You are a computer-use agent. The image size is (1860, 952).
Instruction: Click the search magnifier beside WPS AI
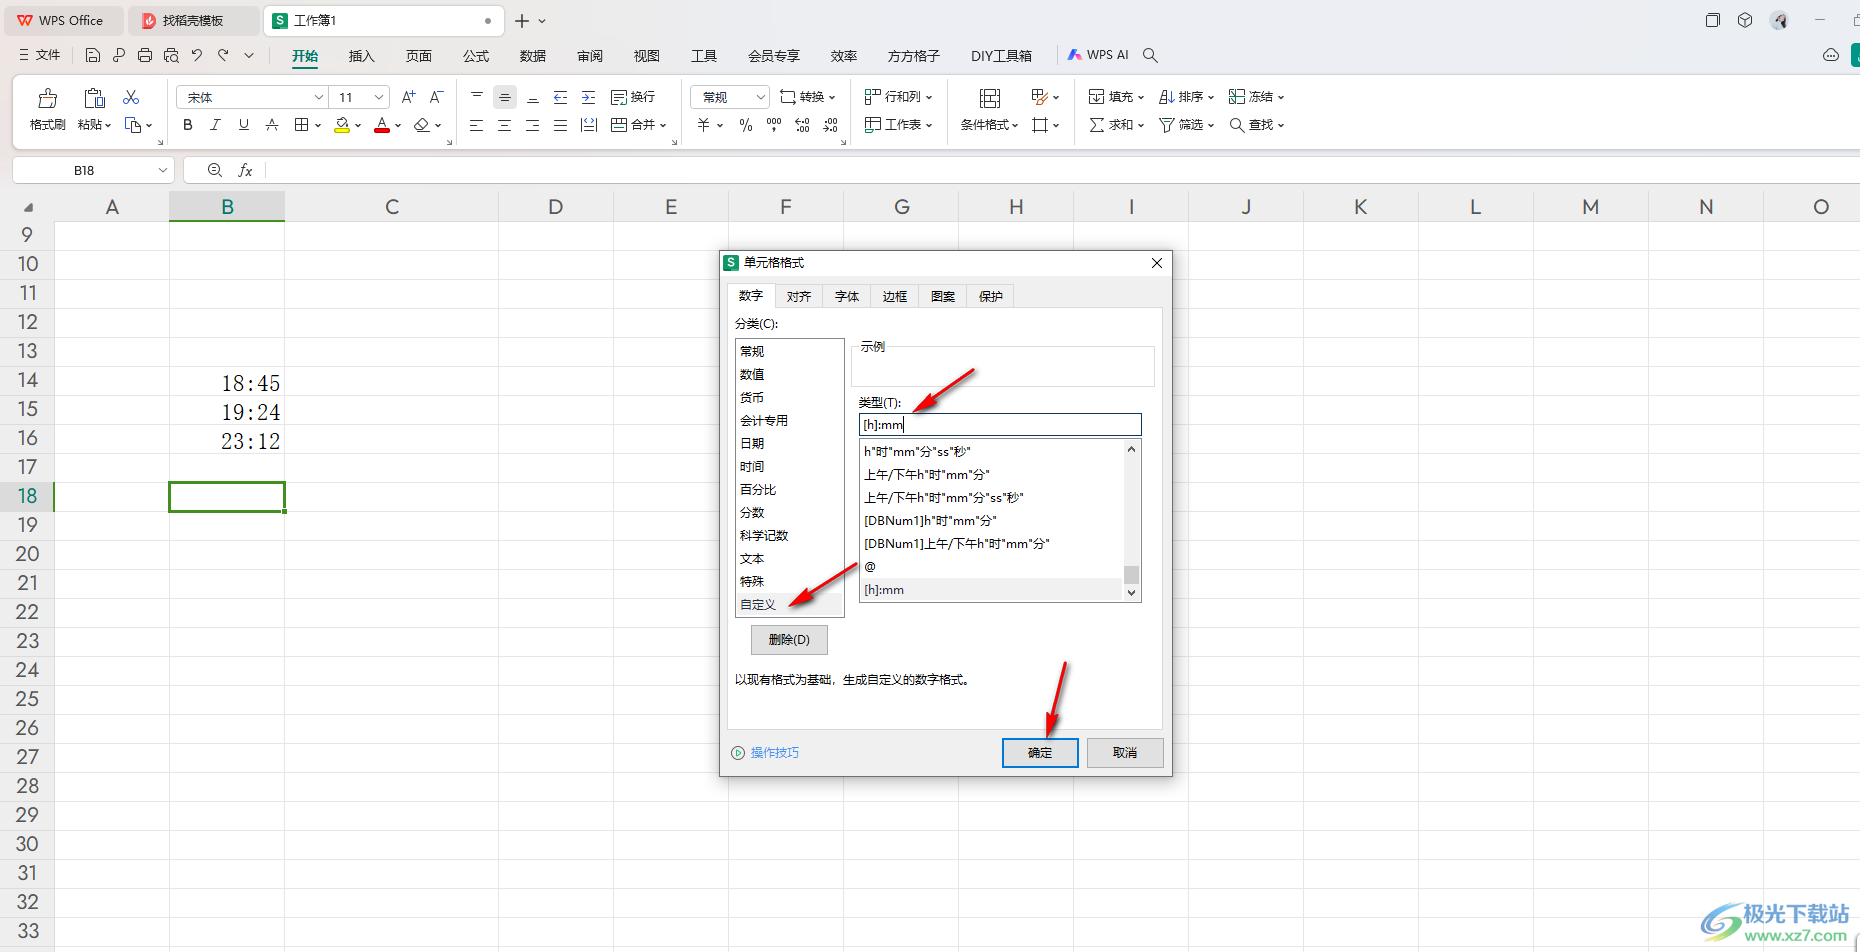coord(1151,55)
